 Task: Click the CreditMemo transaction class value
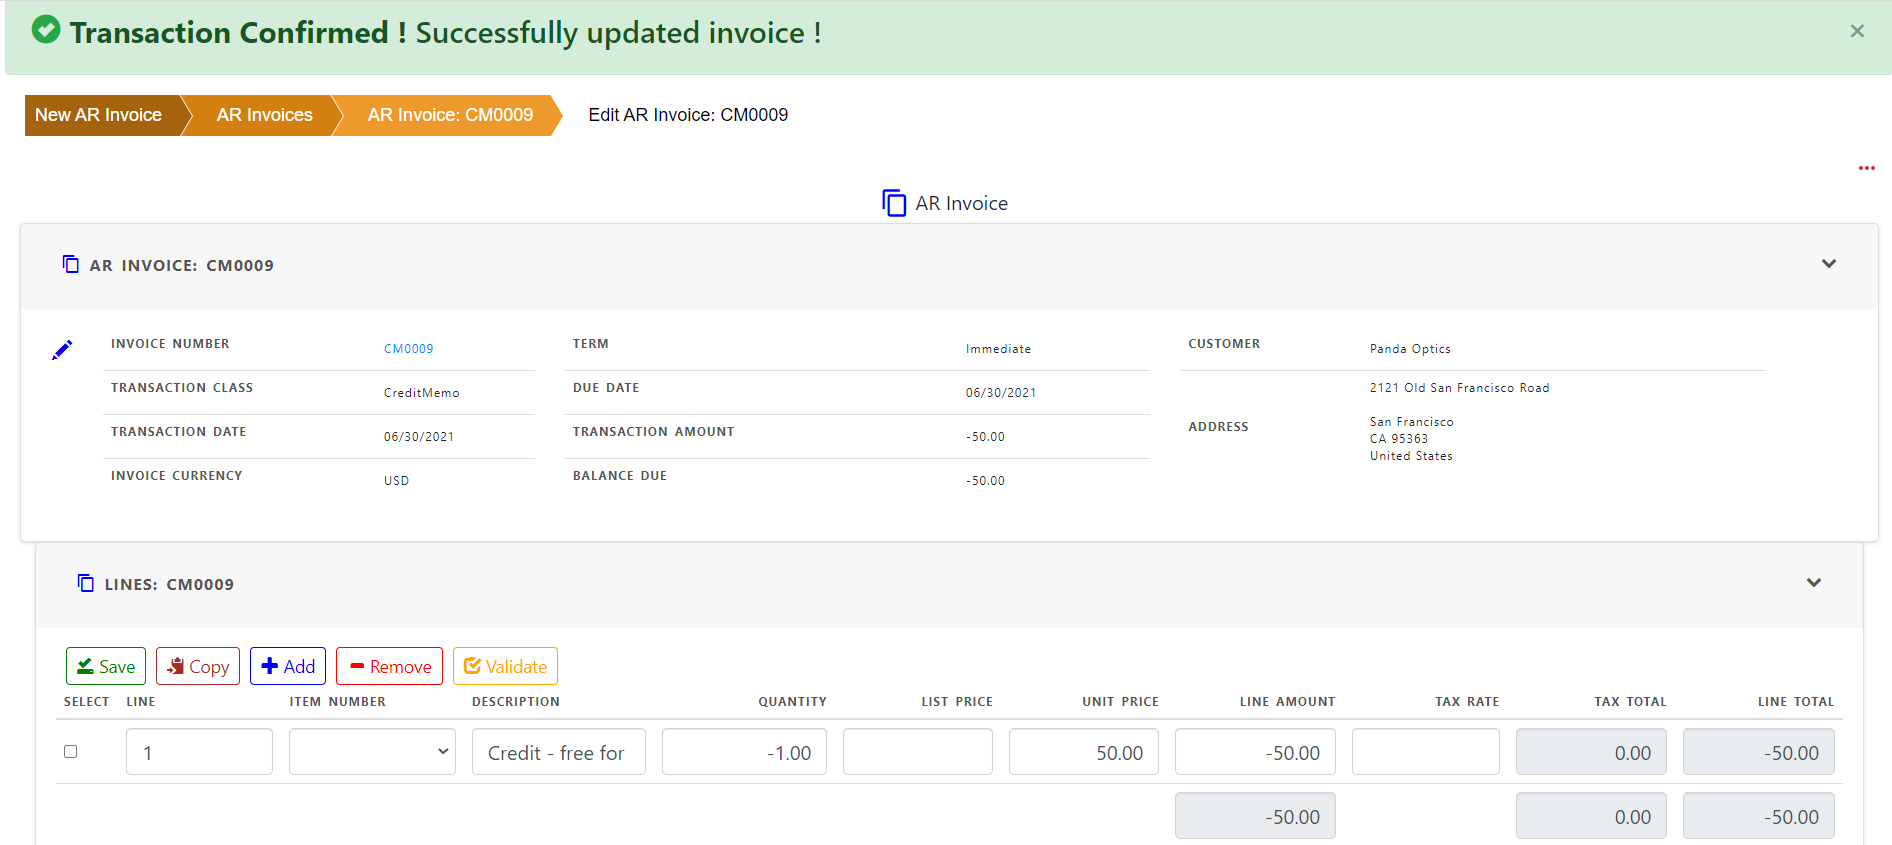point(422,393)
